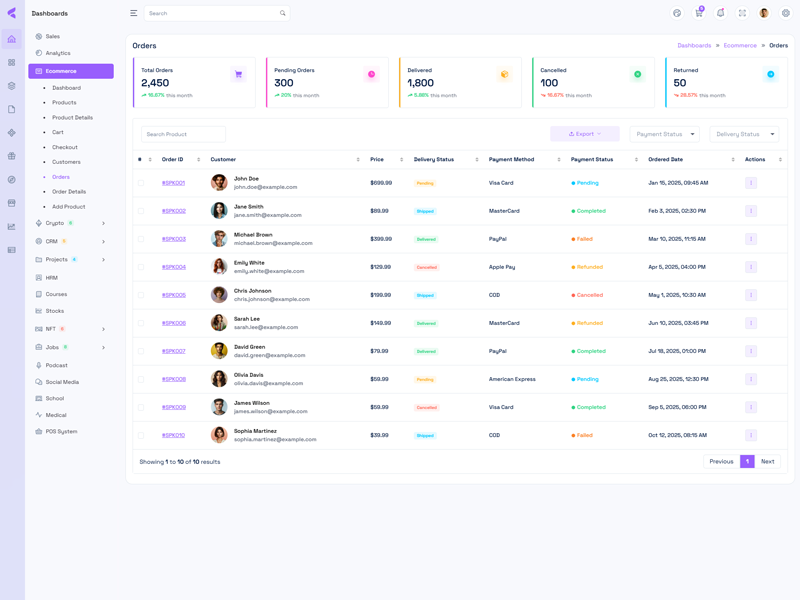Click the Export button

[x=585, y=134]
